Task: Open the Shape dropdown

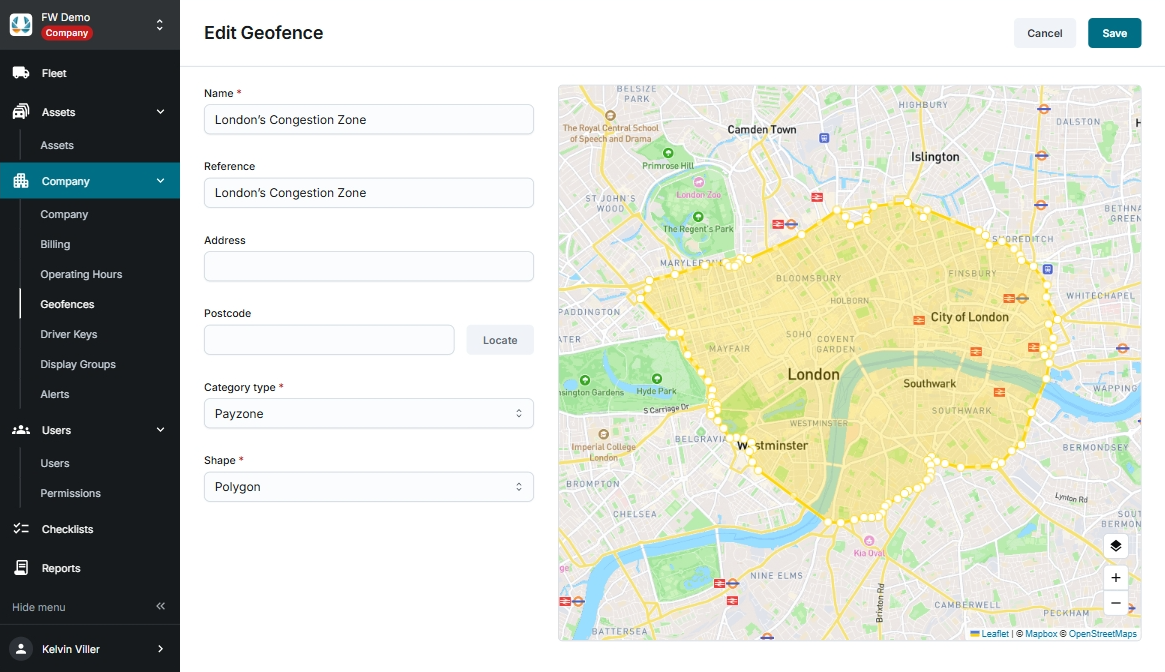Action: tap(369, 487)
